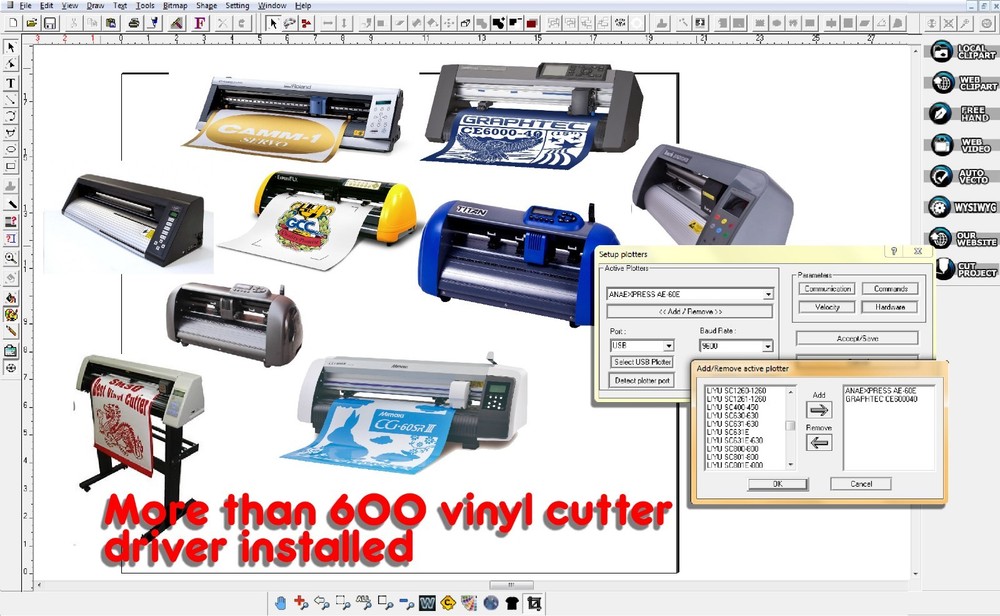This screenshot has height=616, width=1000.
Task: Click the stamp icon in the top toolbar
Action: 662,24
